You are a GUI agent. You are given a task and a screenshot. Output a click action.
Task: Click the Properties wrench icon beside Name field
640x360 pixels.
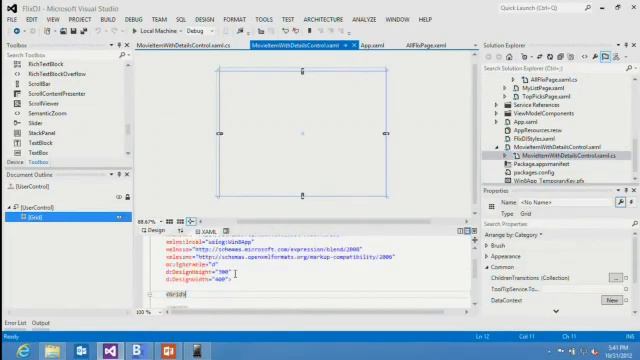click(620, 202)
